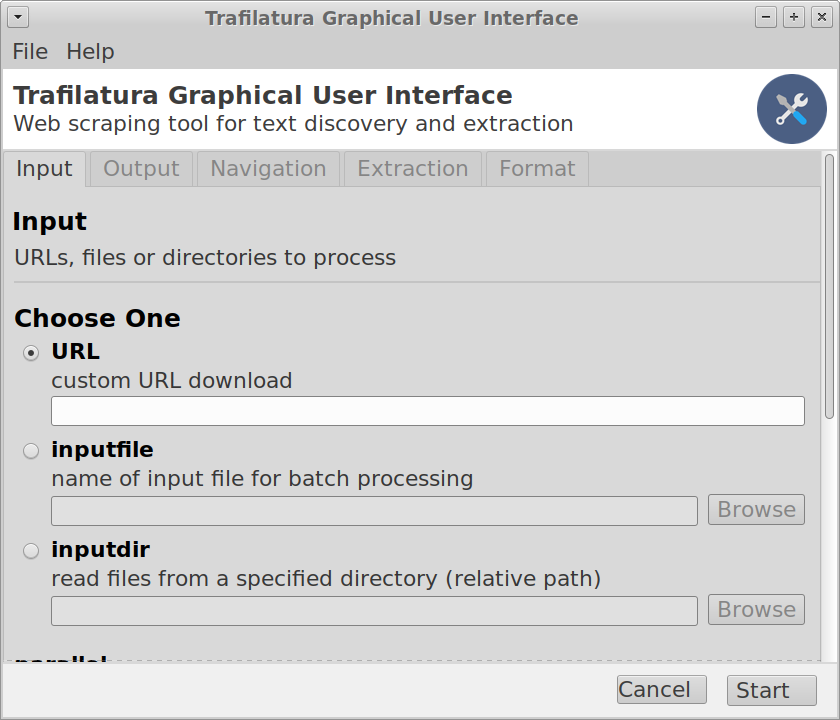
Task: Click the custom URL download text field
Action: pyautogui.click(x=428, y=411)
